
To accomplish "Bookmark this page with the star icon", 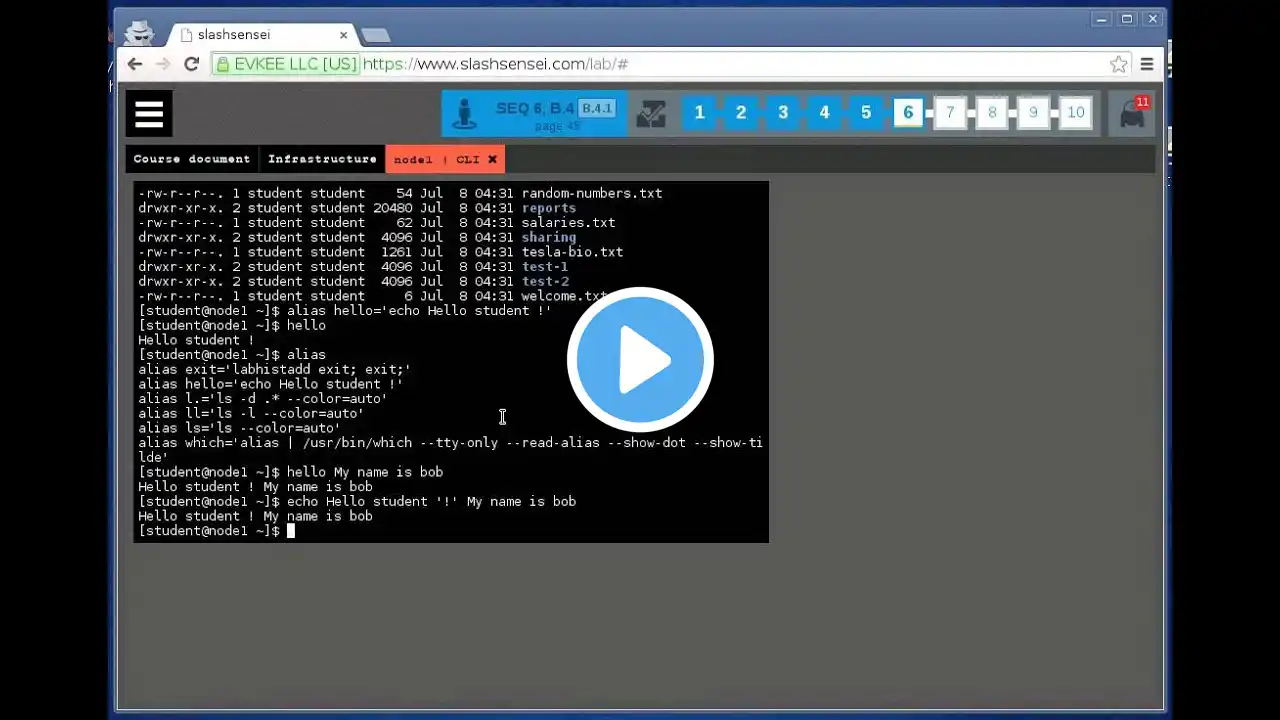I will pyautogui.click(x=1118, y=64).
